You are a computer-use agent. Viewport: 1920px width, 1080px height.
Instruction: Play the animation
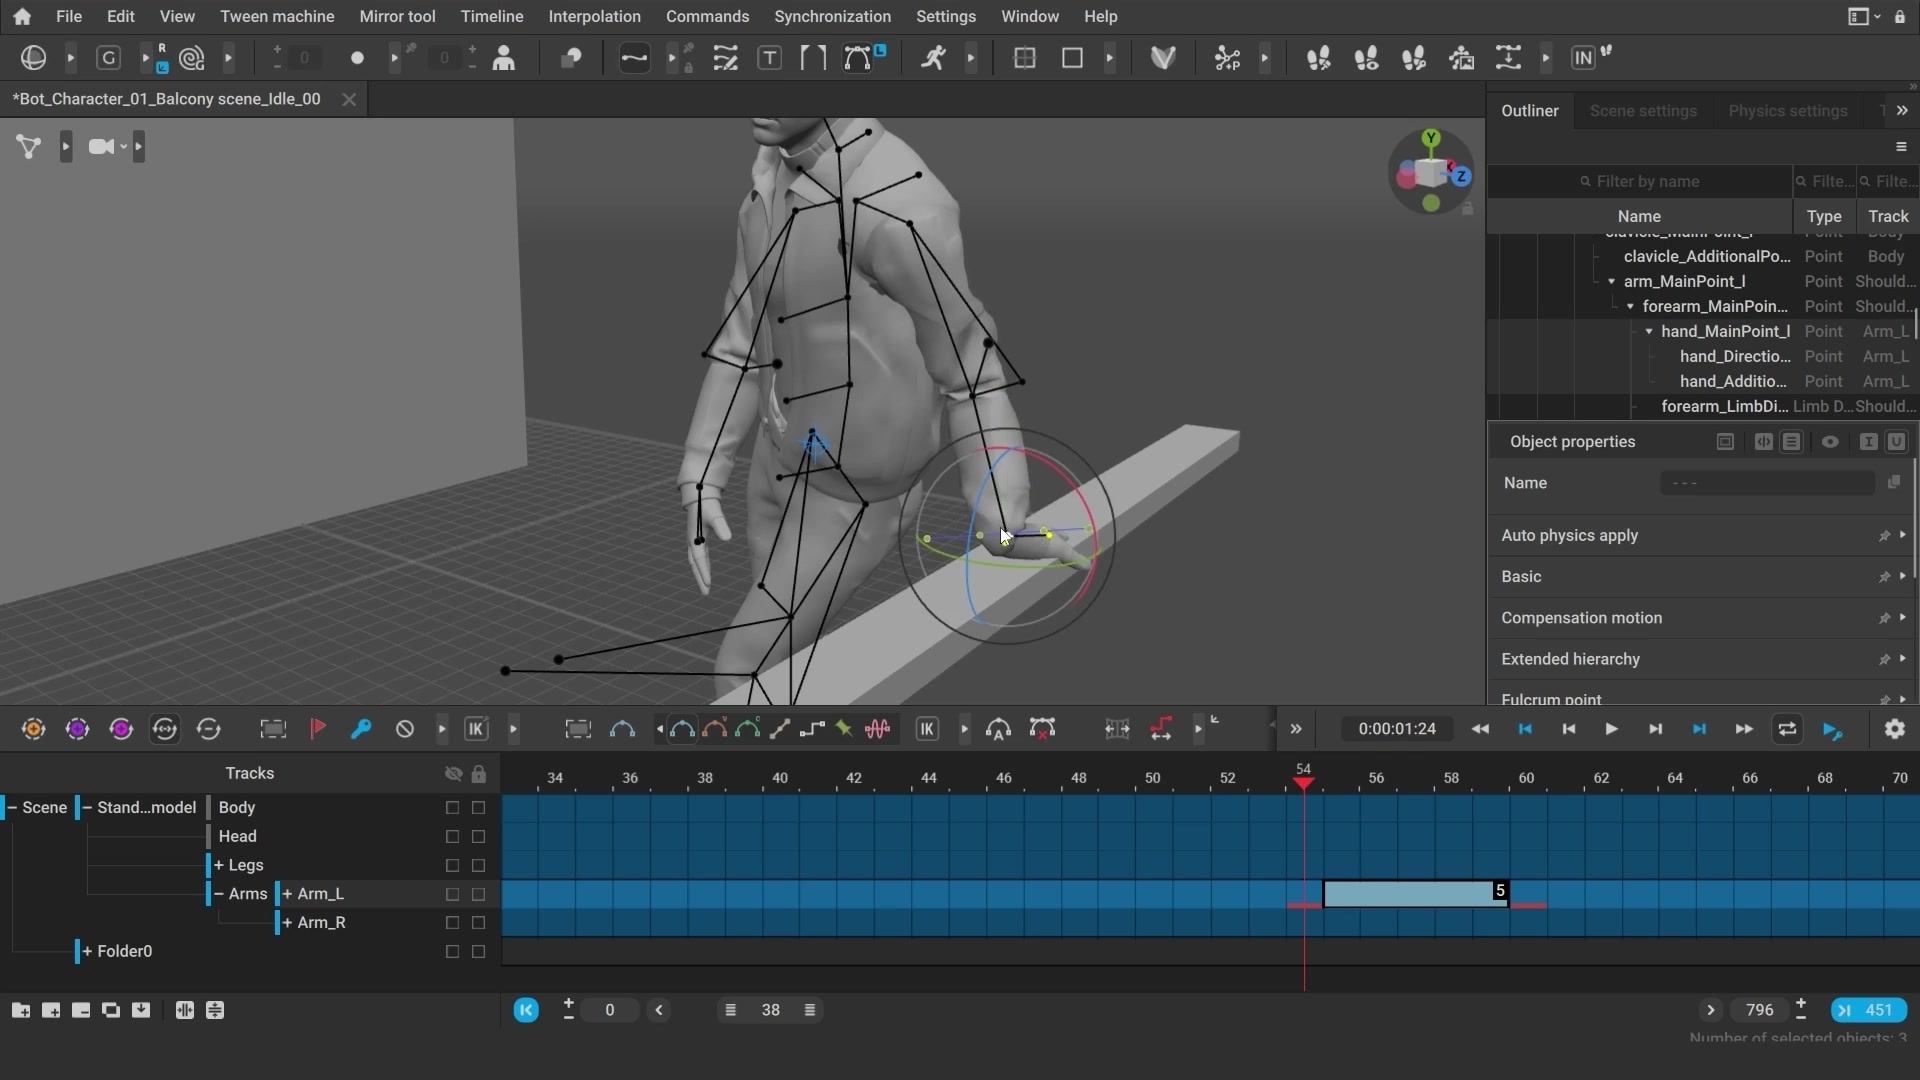pos(1611,729)
